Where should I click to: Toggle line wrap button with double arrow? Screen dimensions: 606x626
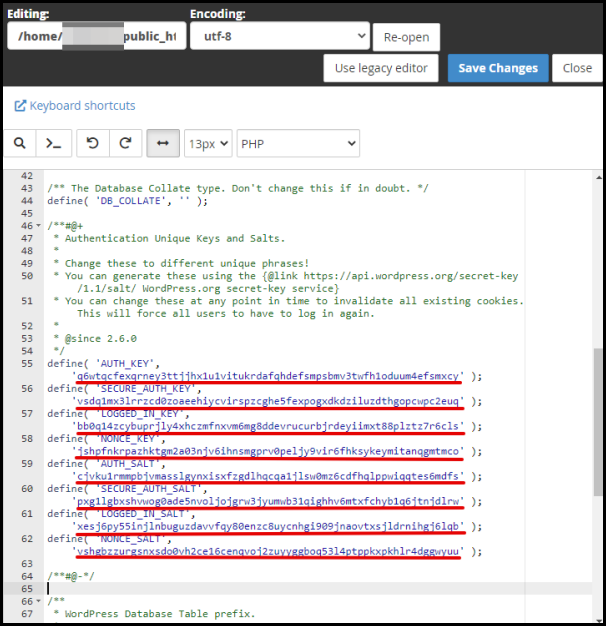(x=163, y=143)
